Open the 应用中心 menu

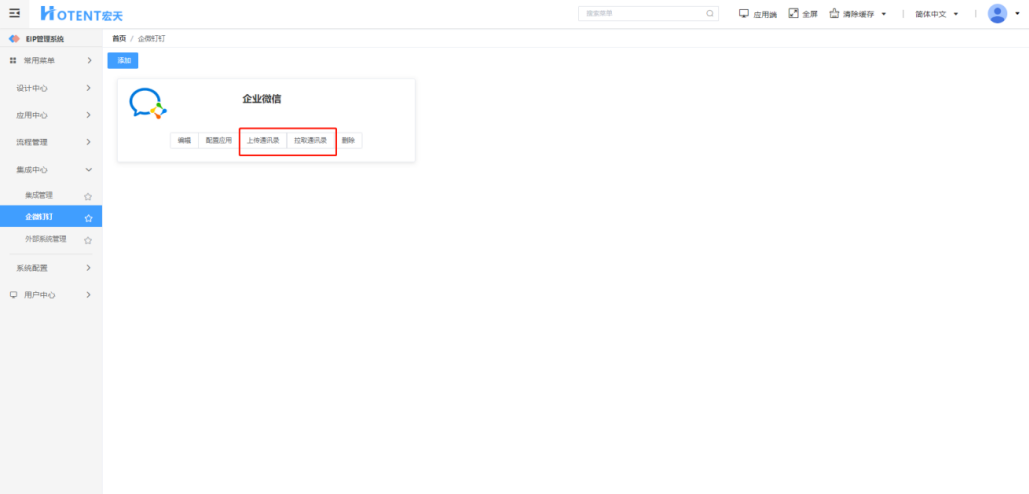[51, 115]
